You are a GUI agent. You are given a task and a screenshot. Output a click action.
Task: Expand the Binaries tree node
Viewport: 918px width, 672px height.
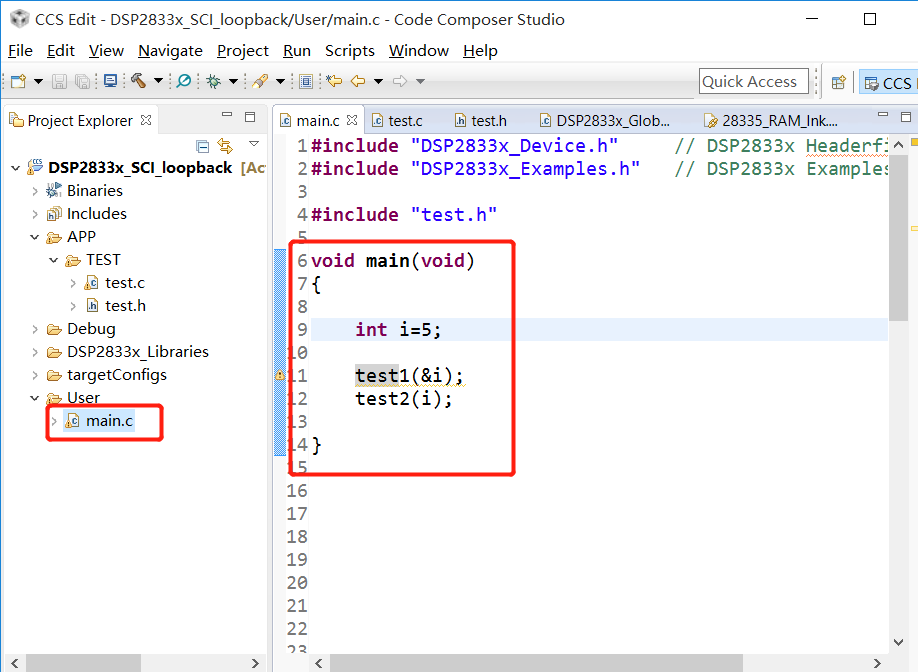[35, 191]
